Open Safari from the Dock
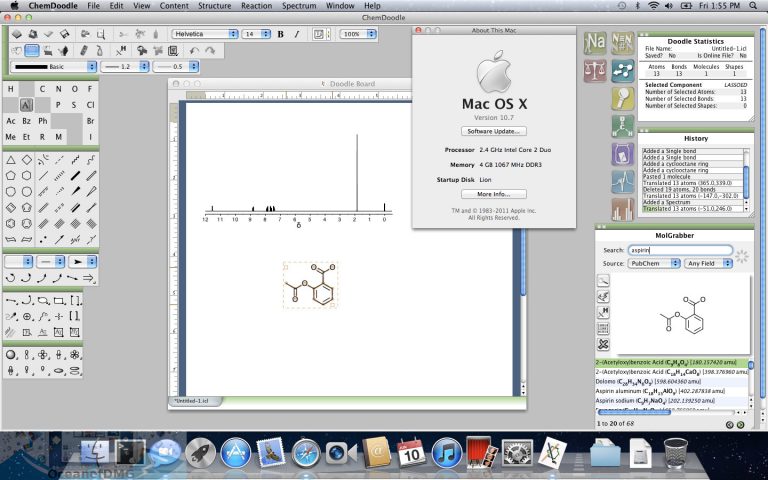 (306, 453)
